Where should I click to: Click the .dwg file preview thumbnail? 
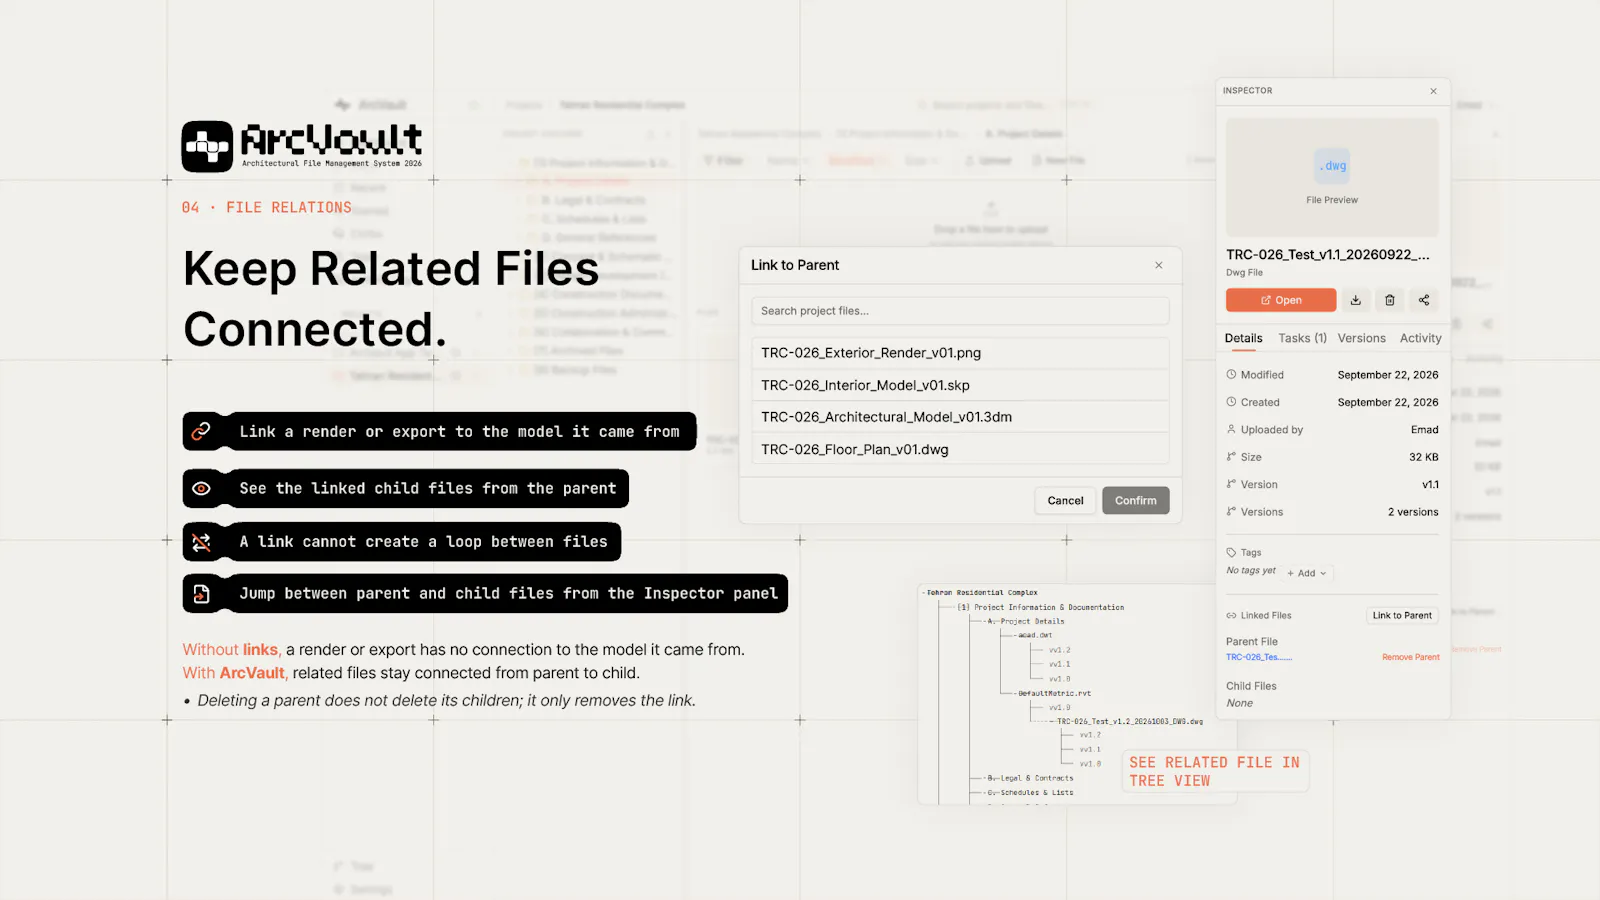click(1332, 177)
